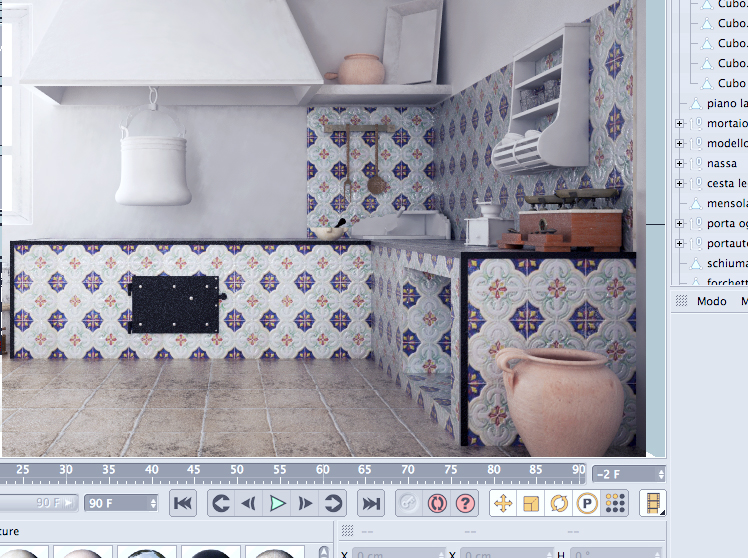748x558 pixels.
Task: Click frame 45 on the timeline ruler
Action: pyautogui.click(x=194, y=469)
